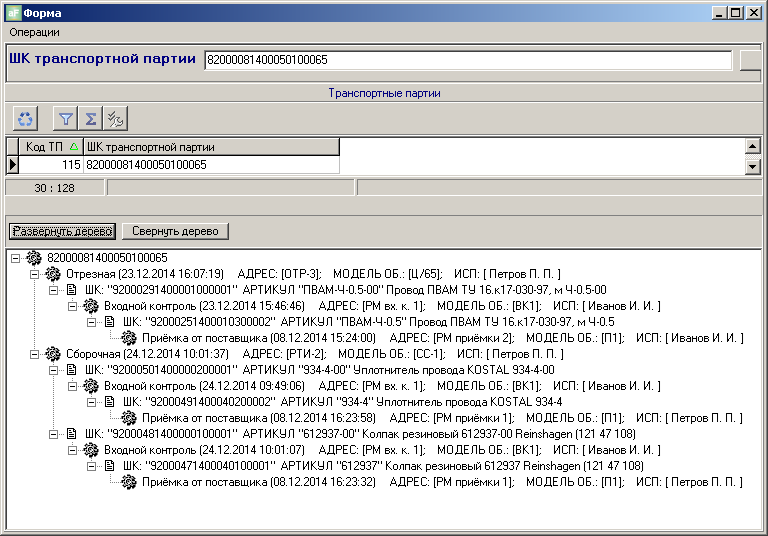Click the gear icon of Сборочная node

point(53,354)
